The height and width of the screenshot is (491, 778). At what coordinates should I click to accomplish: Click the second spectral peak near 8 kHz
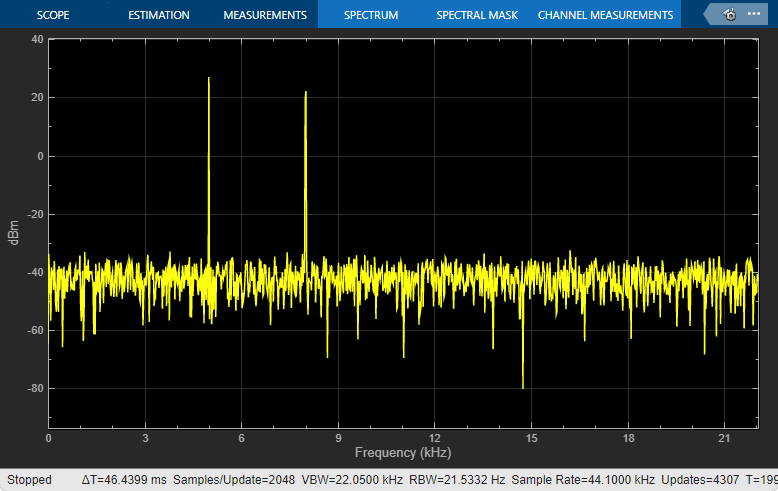[306, 174]
